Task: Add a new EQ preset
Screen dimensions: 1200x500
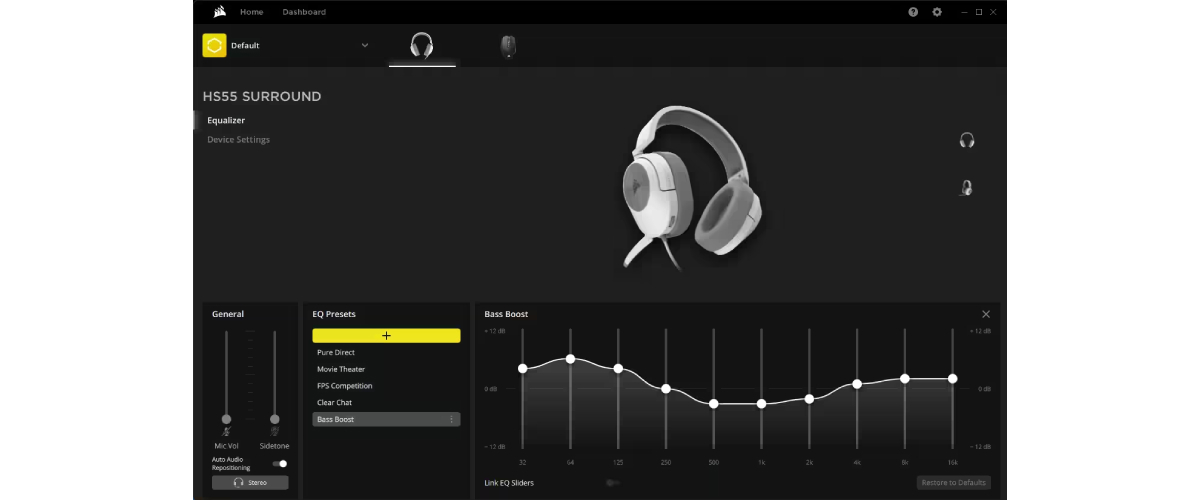Action: 386,336
